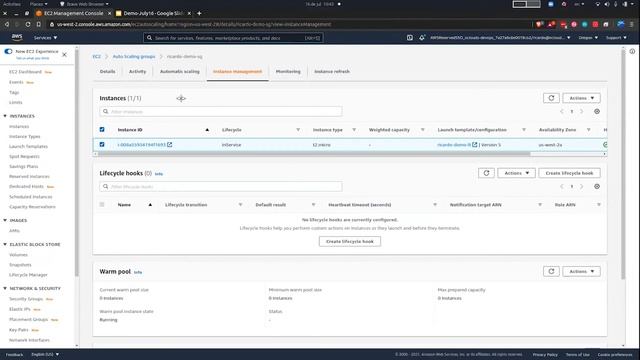Click the main page vertical scrollbar
This screenshot has width=640, height=360.
click(x=623, y=165)
